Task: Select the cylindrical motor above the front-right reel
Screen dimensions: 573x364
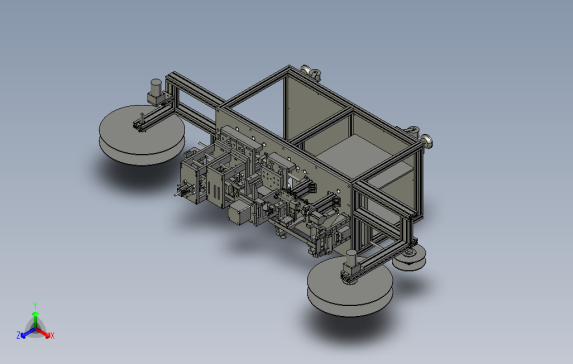Action: point(351,259)
